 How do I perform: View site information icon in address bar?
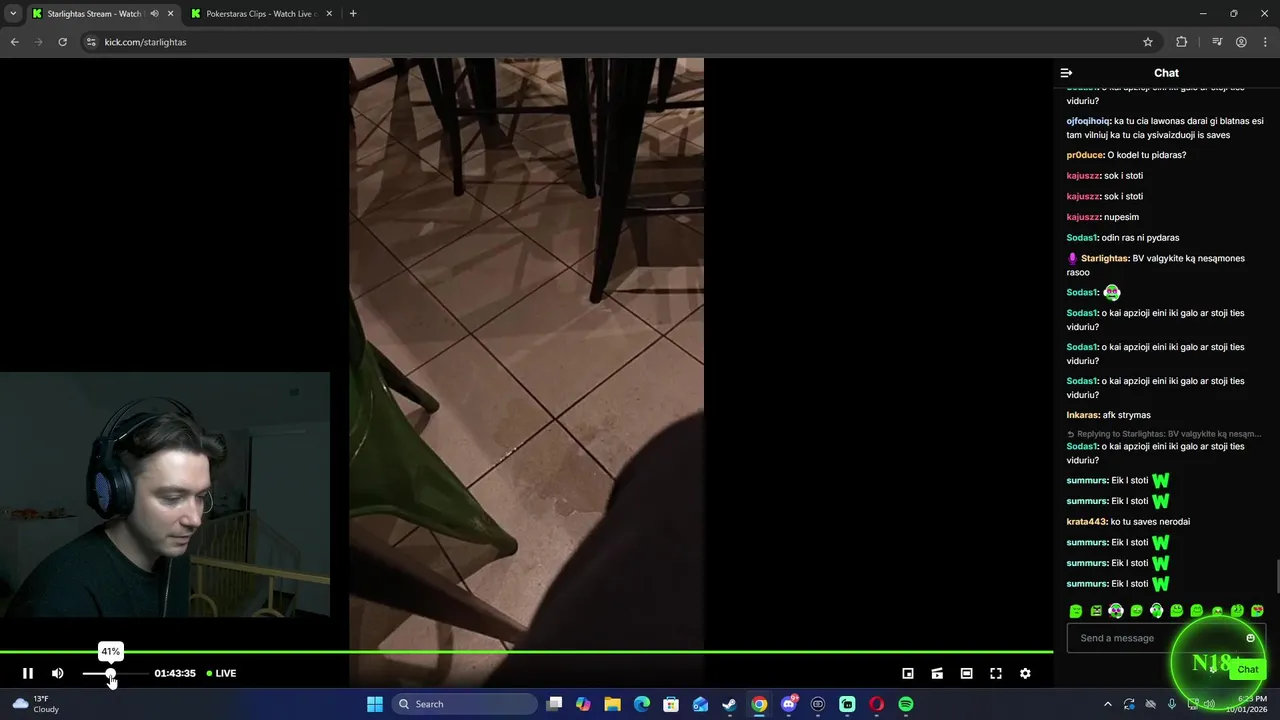91,42
